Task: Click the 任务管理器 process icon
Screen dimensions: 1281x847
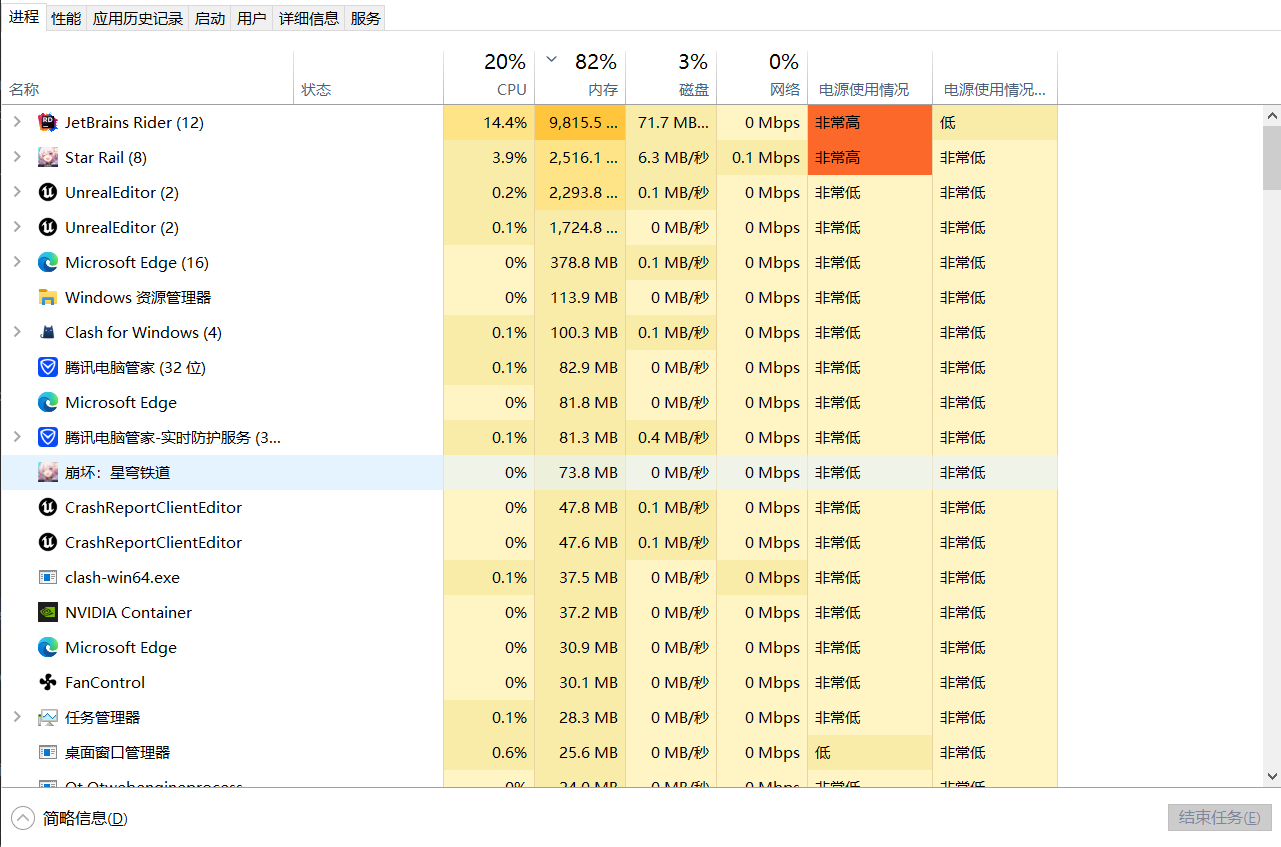Action: pyautogui.click(x=47, y=717)
